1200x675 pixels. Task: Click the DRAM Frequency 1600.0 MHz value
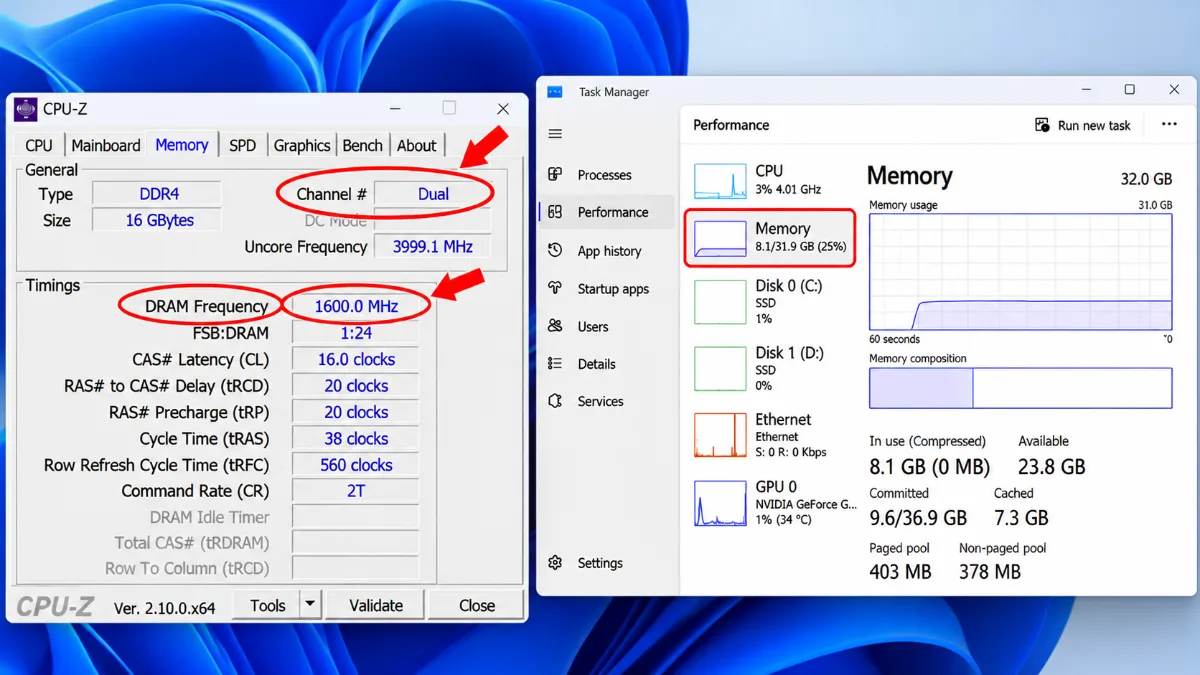[x=356, y=307]
